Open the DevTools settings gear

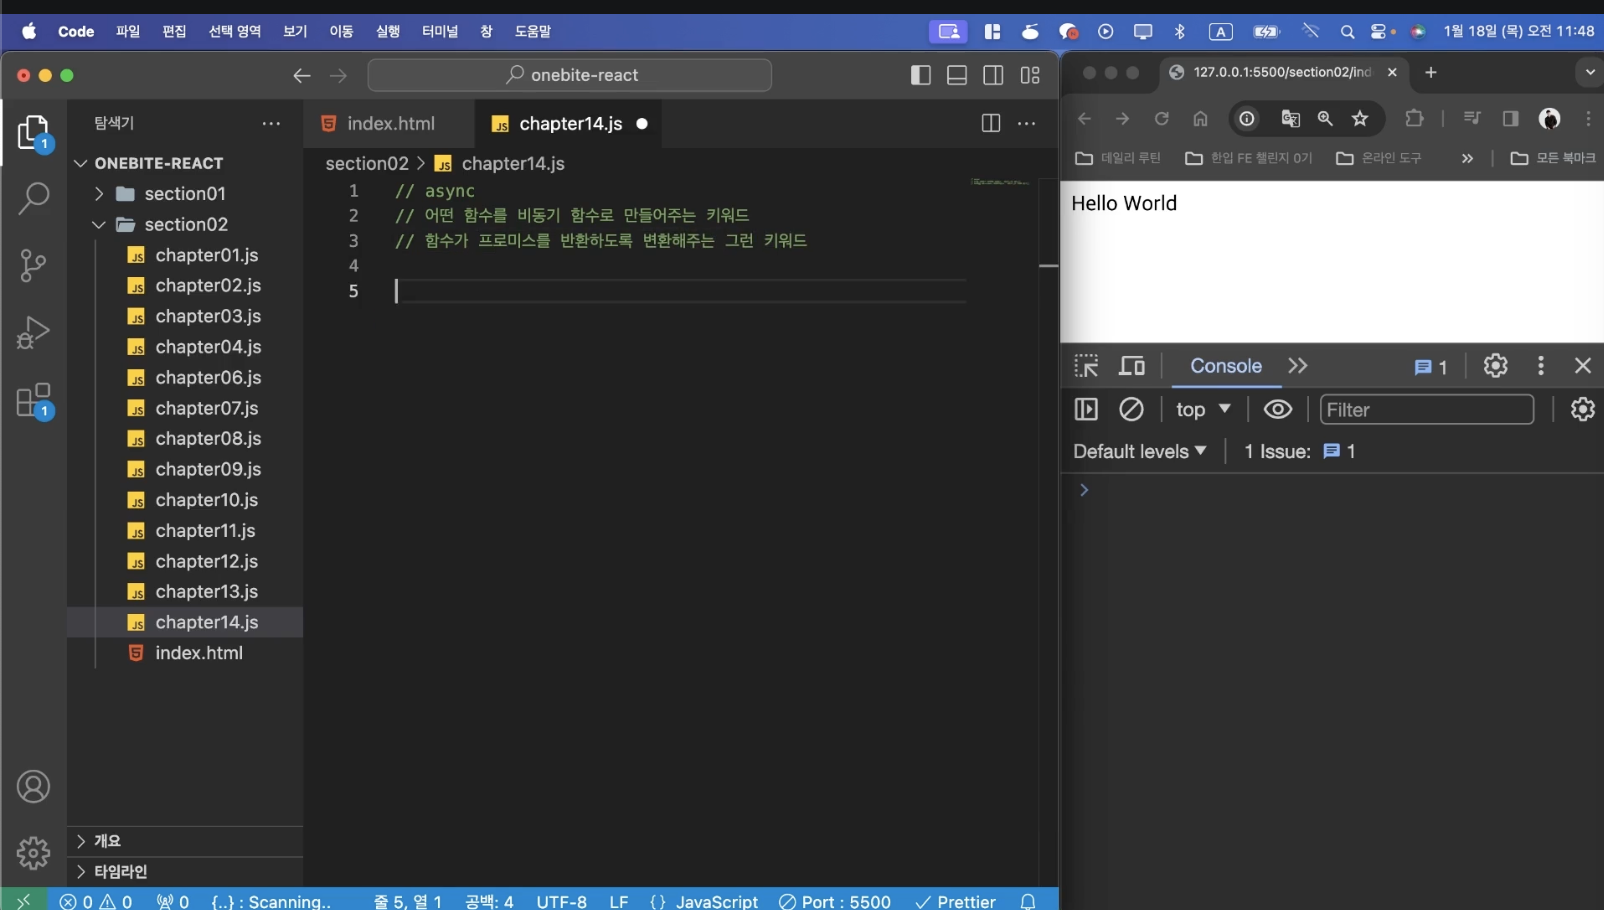(1495, 366)
